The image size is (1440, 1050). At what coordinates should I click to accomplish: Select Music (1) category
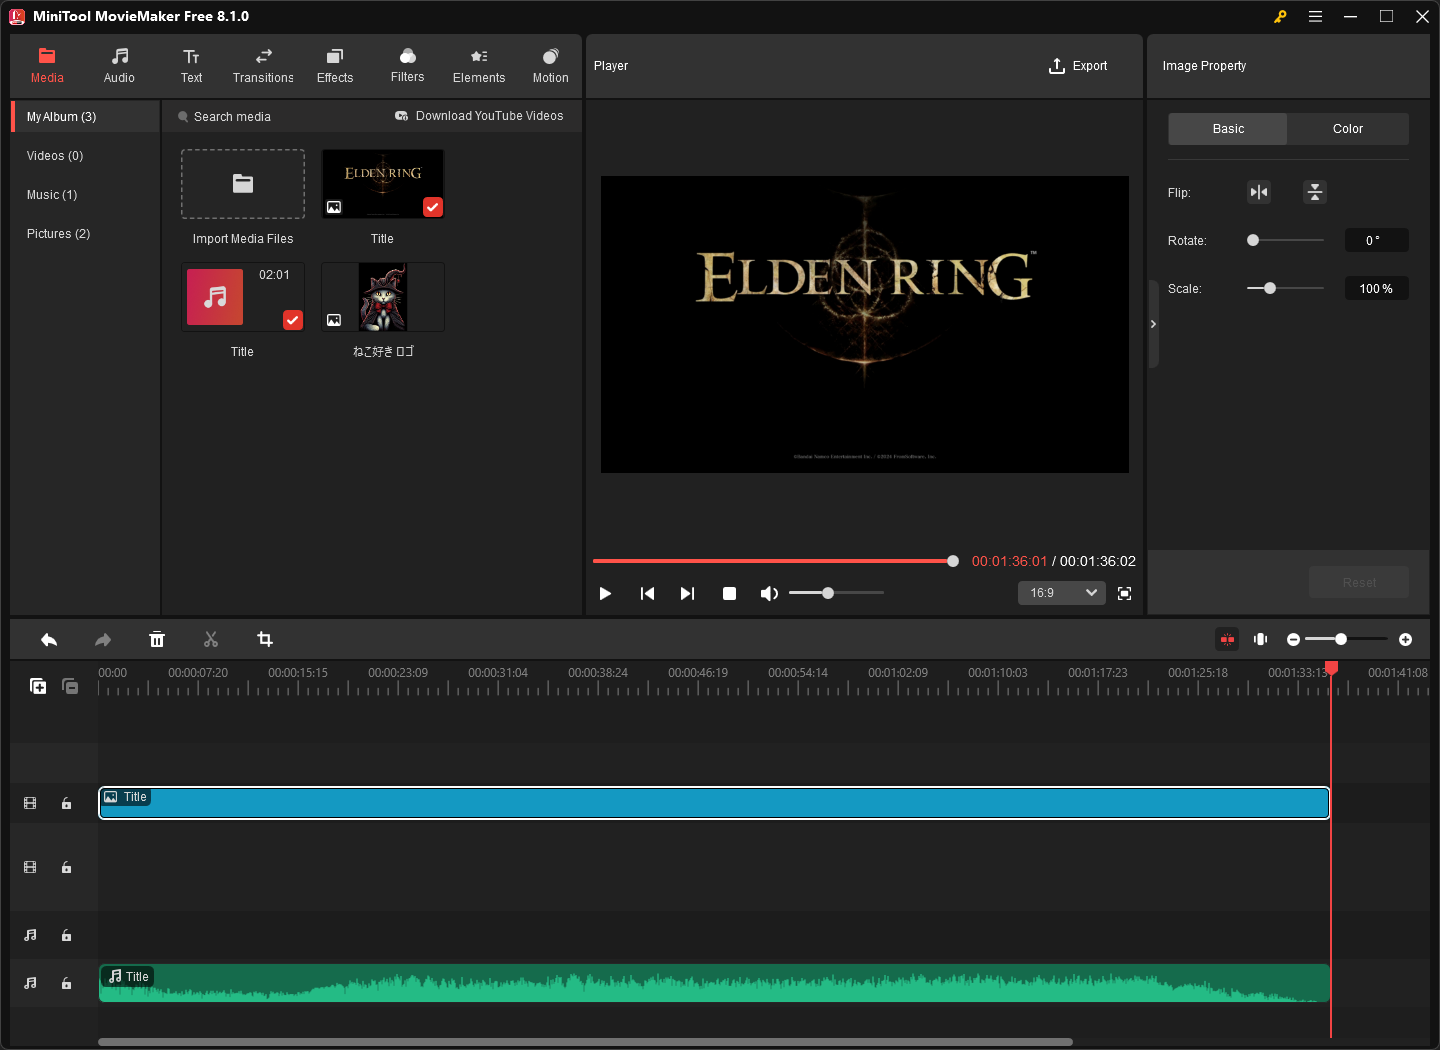pos(85,195)
